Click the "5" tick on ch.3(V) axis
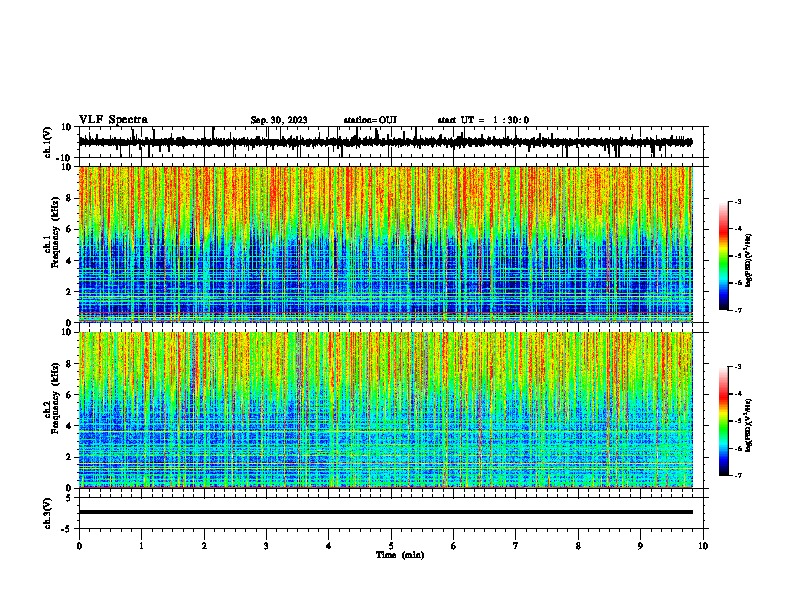Viewport: 792px width, 612px height. [69, 498]
